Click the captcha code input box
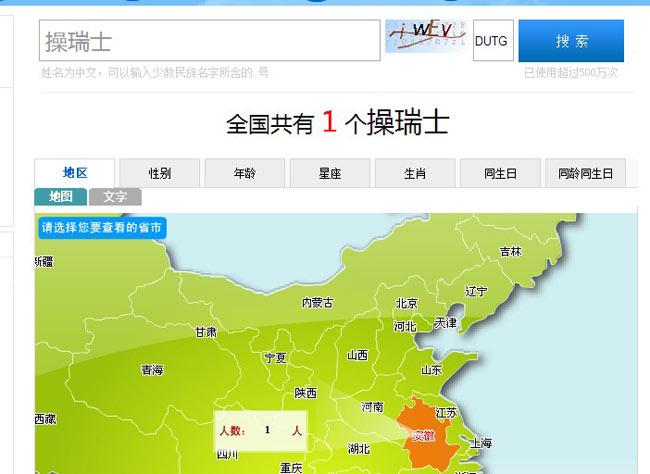The height and width of the screenshot is (474, 650). [x=491, y=41]
